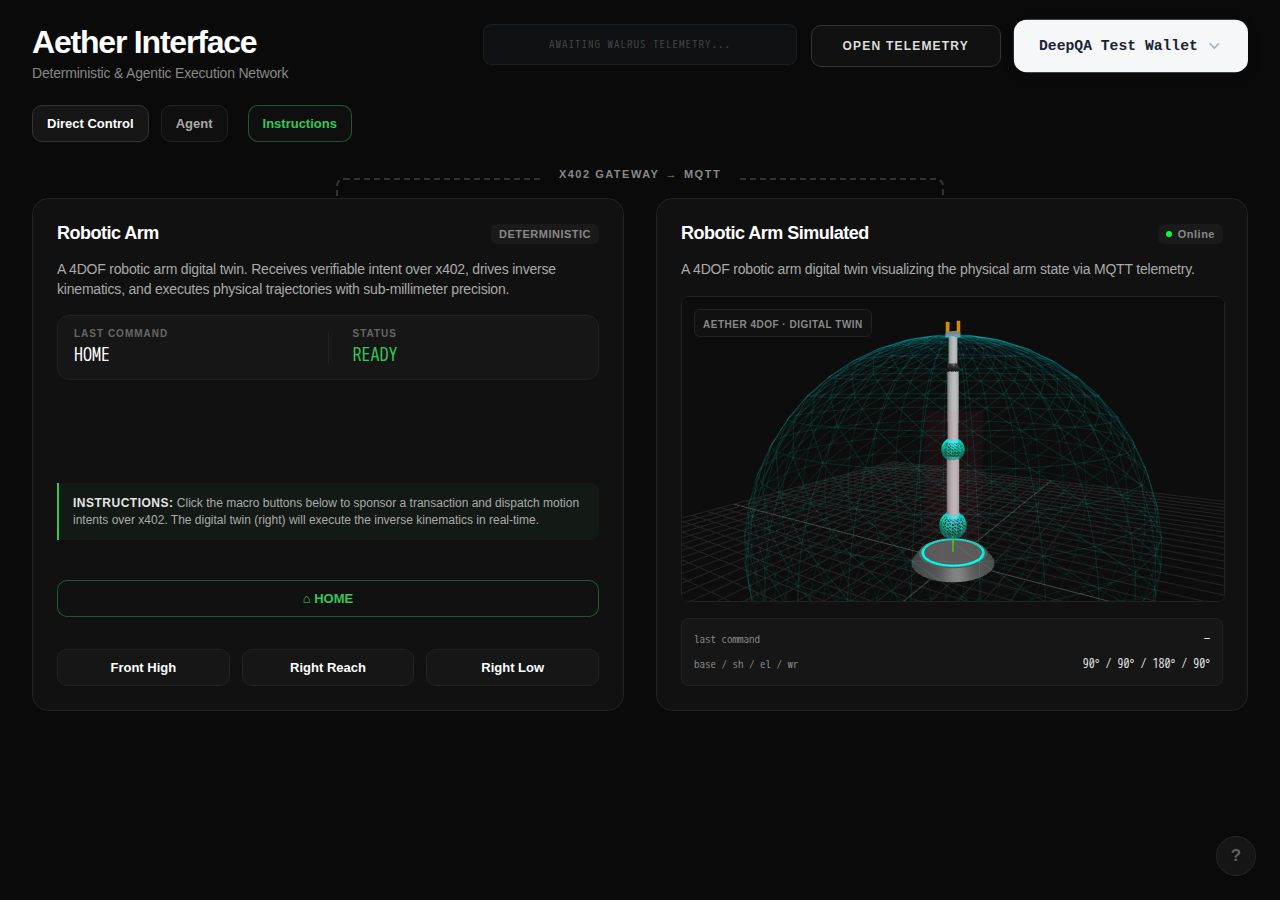
Task: Switch to the Agent tab
Action: 194,124
